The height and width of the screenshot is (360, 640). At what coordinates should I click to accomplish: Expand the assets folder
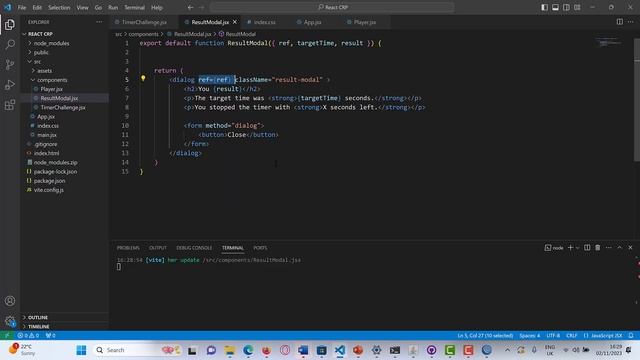pyautogui.click(x=64, y=71)
